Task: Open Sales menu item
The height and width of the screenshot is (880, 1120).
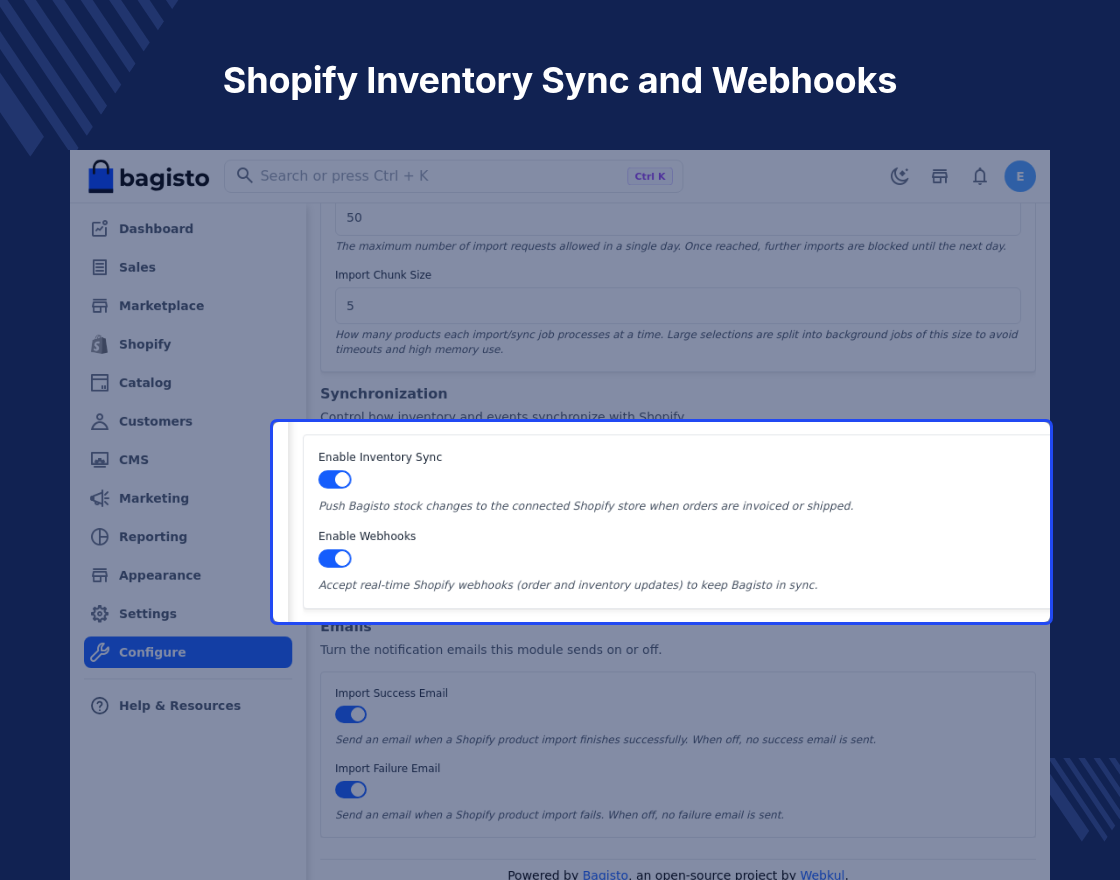Action: click(x=188, y=267)
